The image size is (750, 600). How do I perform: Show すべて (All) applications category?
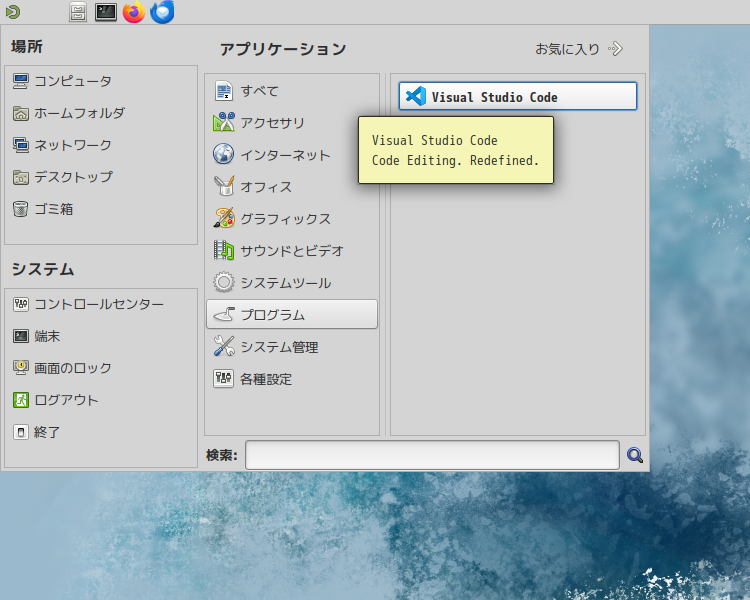coord(292,91)
